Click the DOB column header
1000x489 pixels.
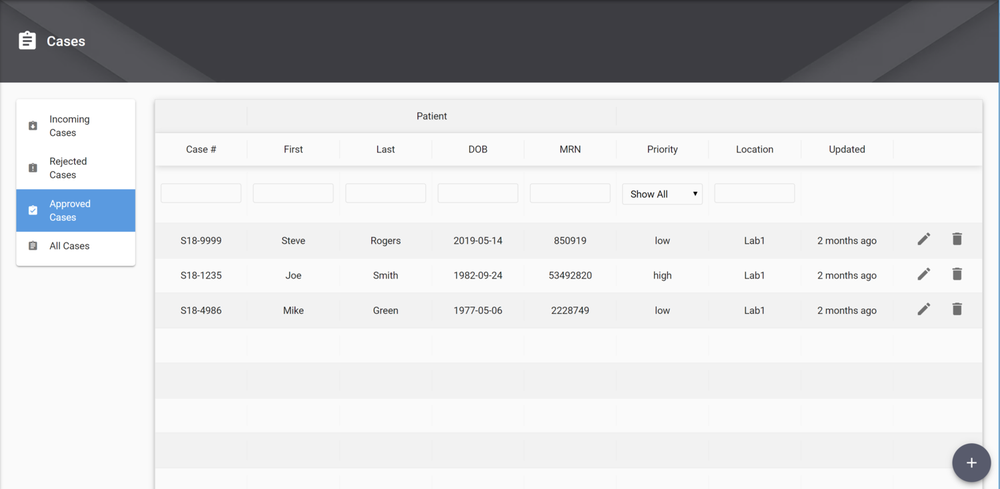[x=478, y=149]
